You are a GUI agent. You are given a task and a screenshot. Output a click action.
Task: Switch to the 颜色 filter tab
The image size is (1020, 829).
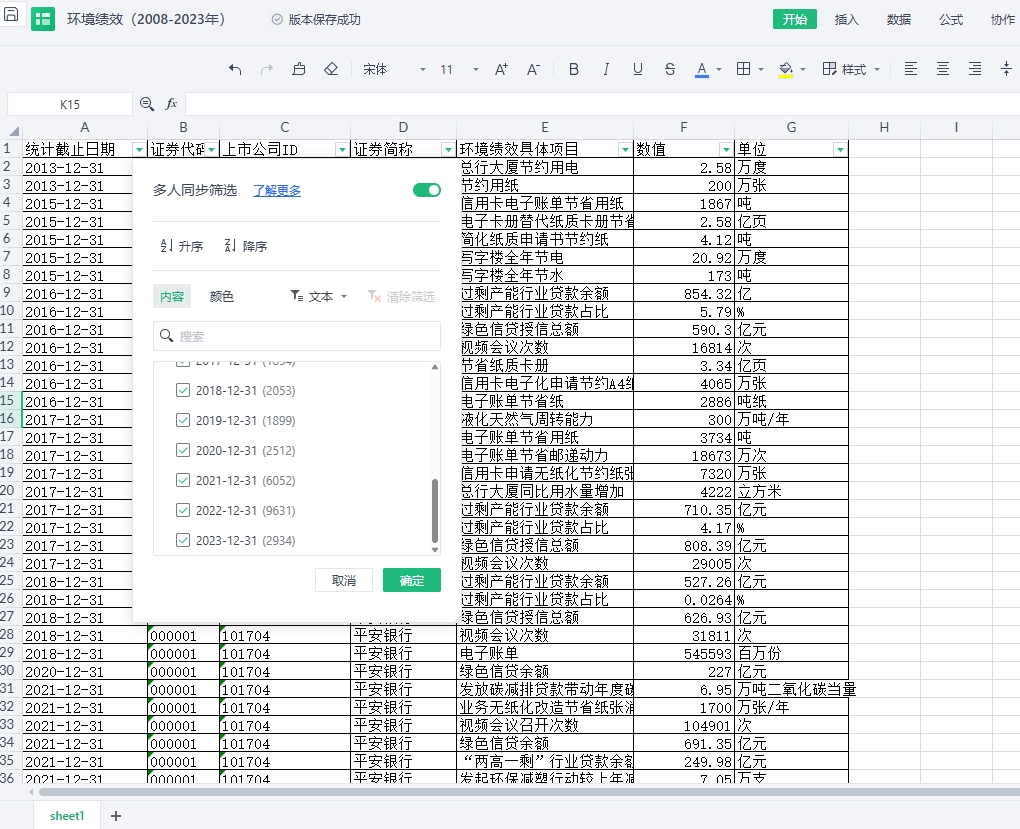pyautogui.click(x=221, y=297)
